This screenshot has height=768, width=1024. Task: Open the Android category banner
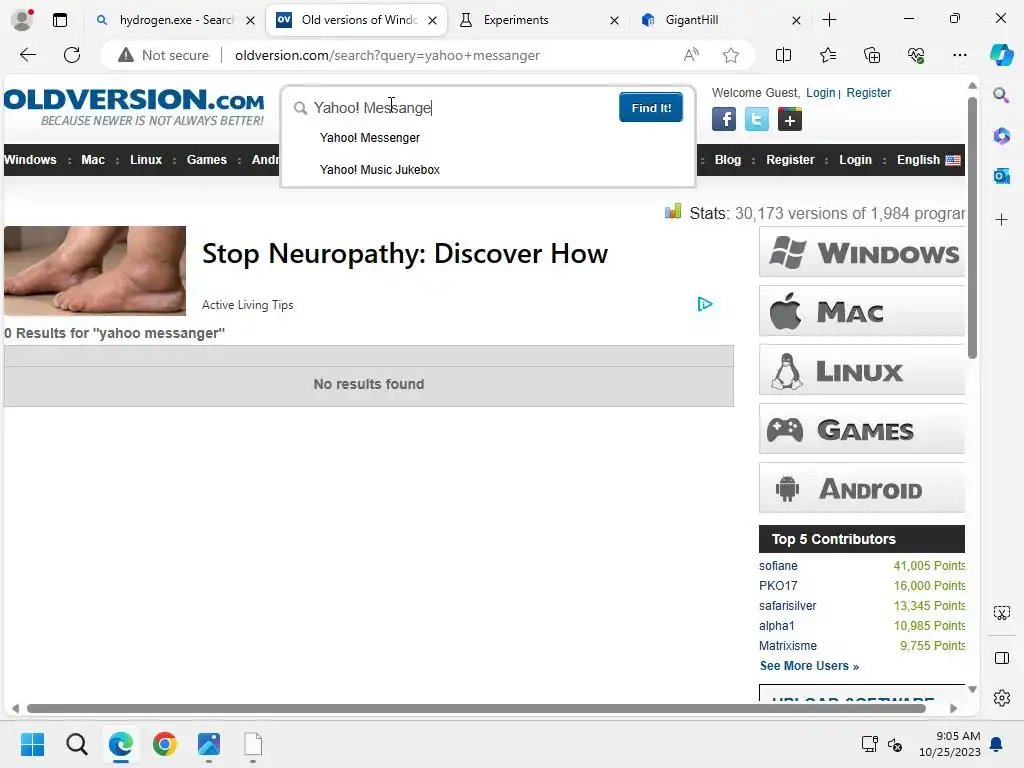tap(861, 488)
